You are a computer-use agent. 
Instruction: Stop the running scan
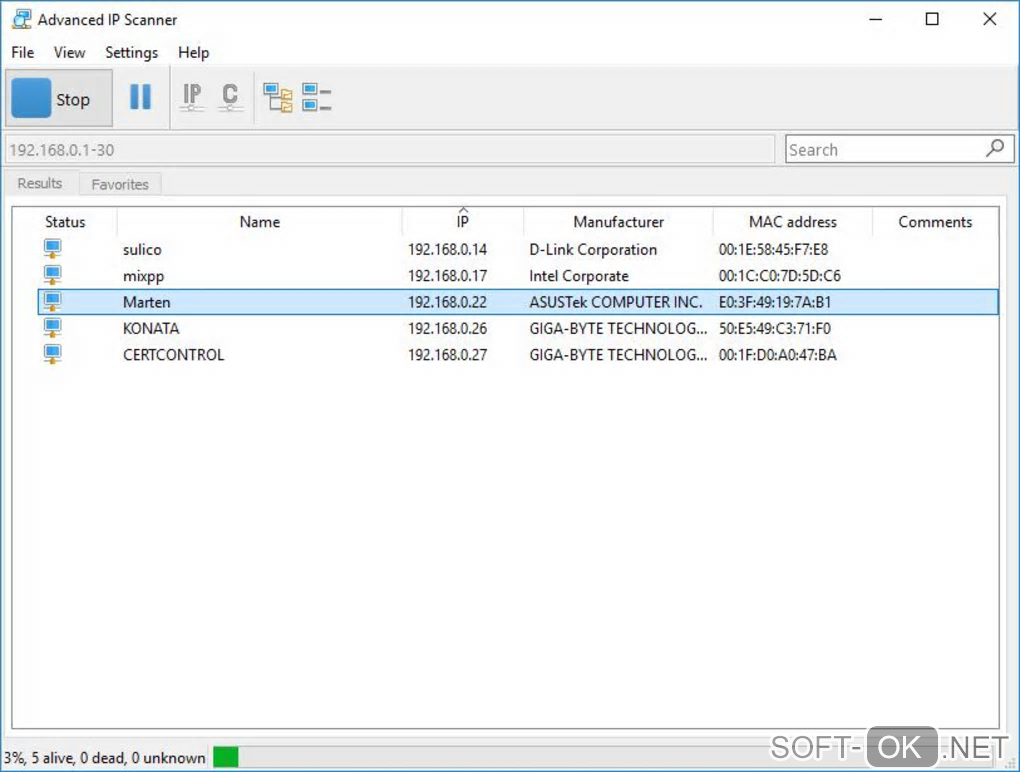click(x=59, y=99)
